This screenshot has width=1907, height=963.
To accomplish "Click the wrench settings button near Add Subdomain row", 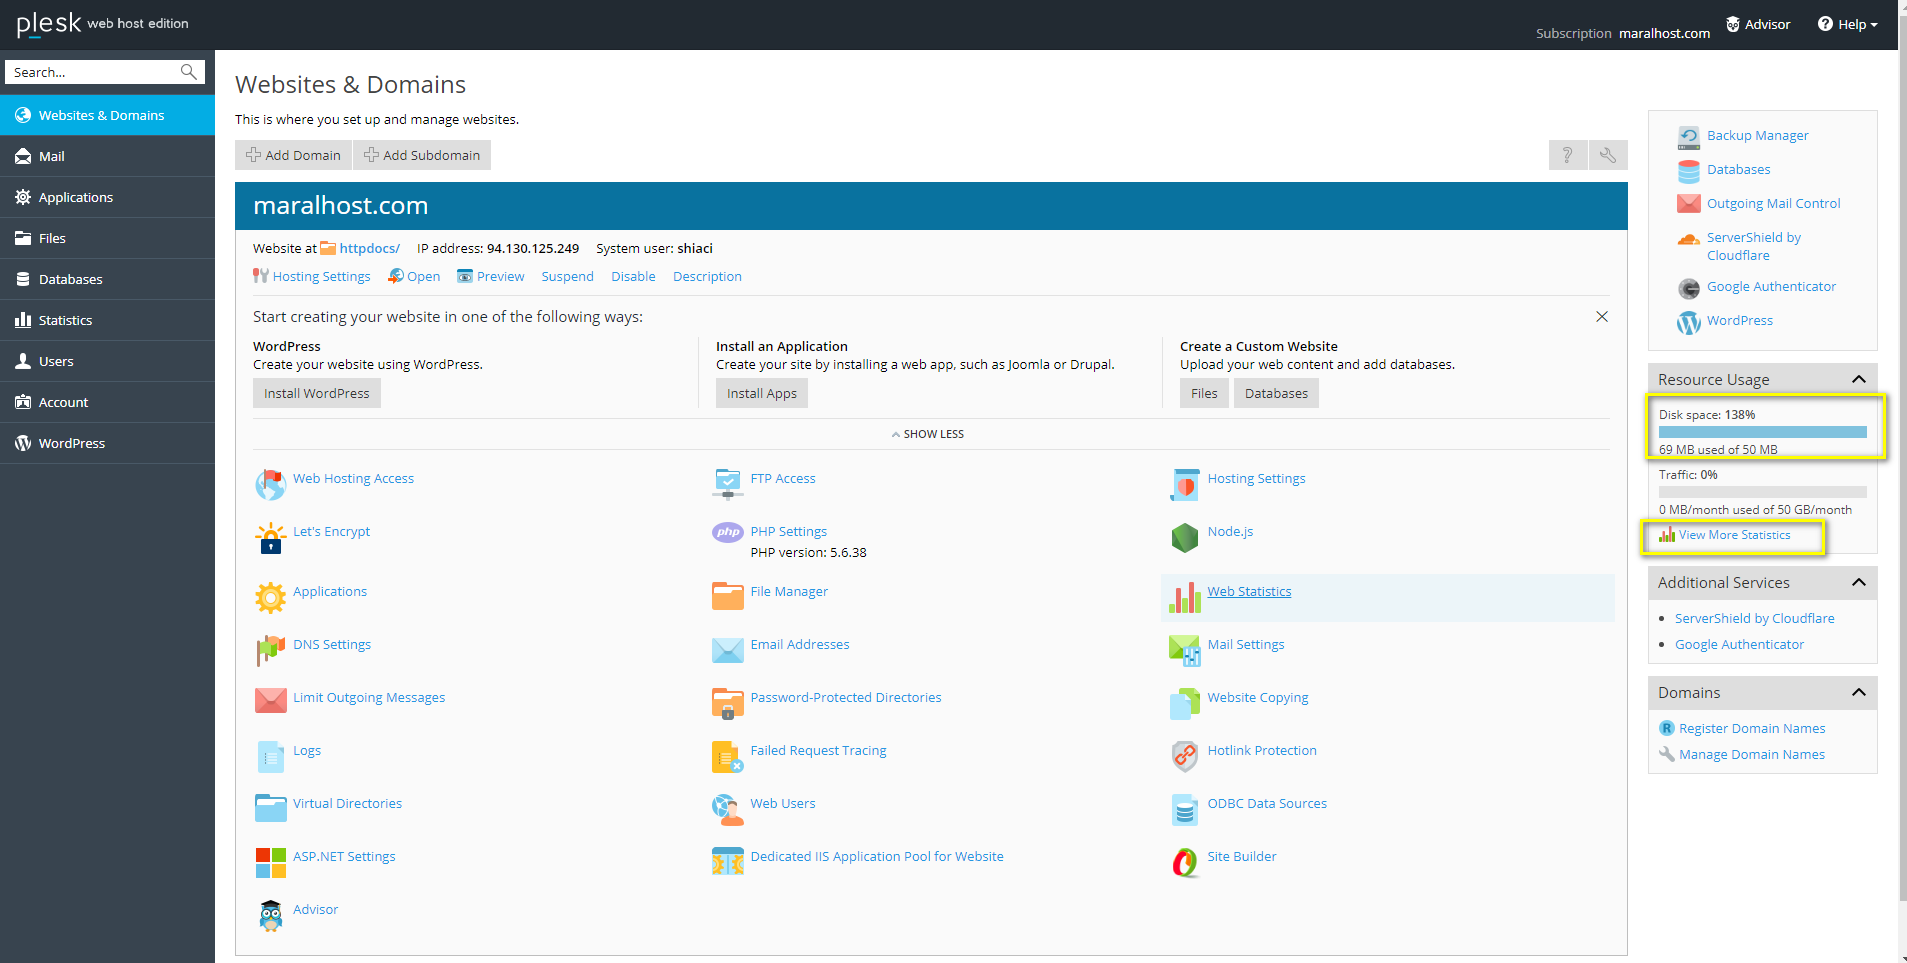I will pyautogui.click(x=1608, y=155).
